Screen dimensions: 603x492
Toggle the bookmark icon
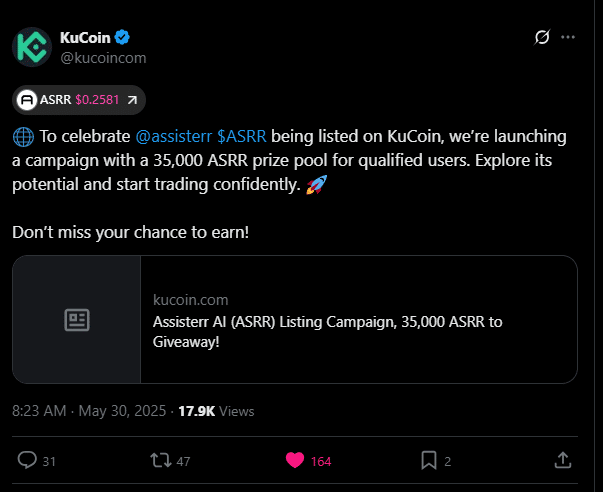428,460
